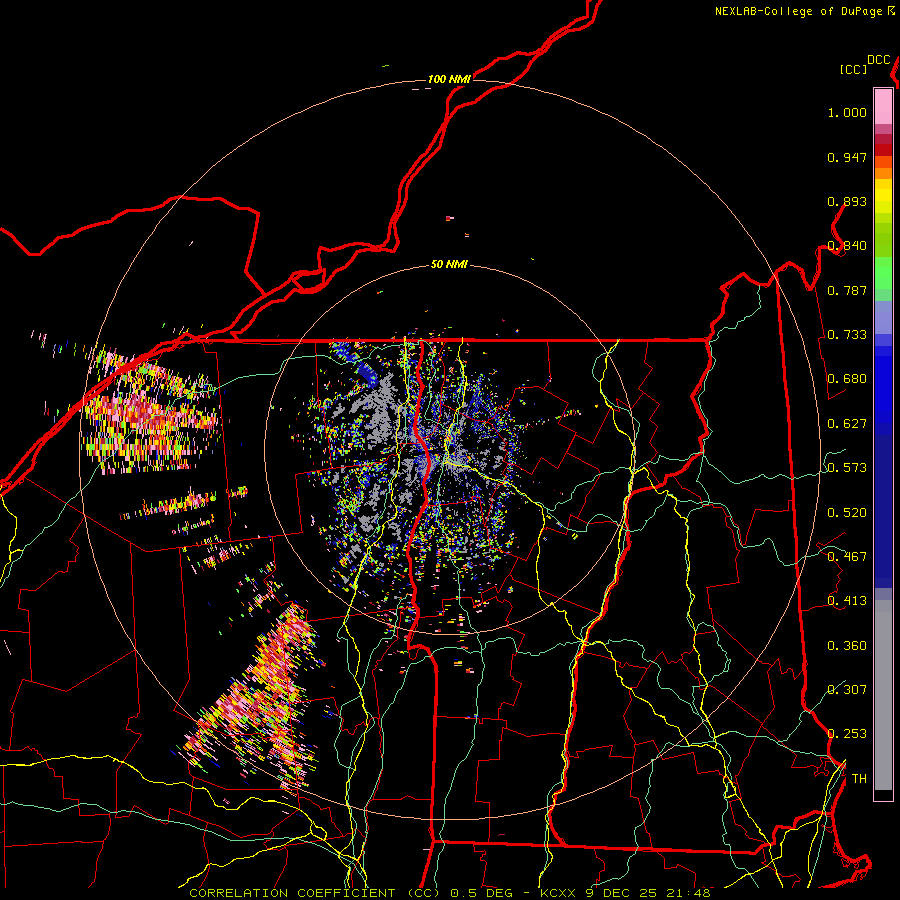This screenshot has height=900, width=900.
Task: Pick the orange swatch in the color bar
Action: coord(883,173)
